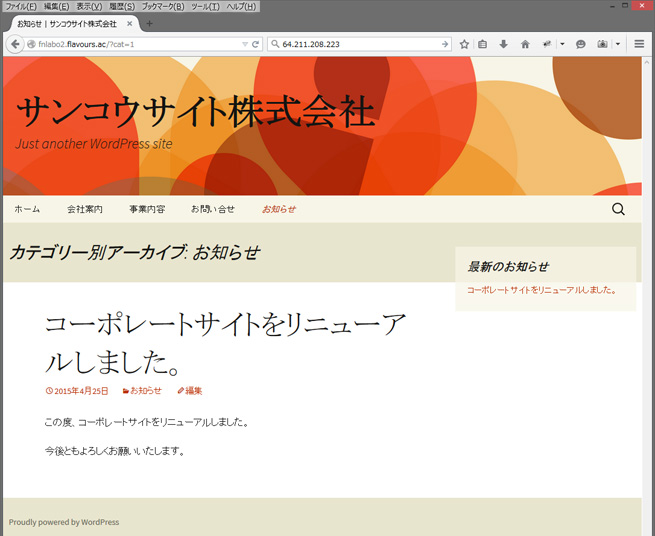655x536 pixels.
Task: Click the browser back button
Action: click(x=15, y=44)
